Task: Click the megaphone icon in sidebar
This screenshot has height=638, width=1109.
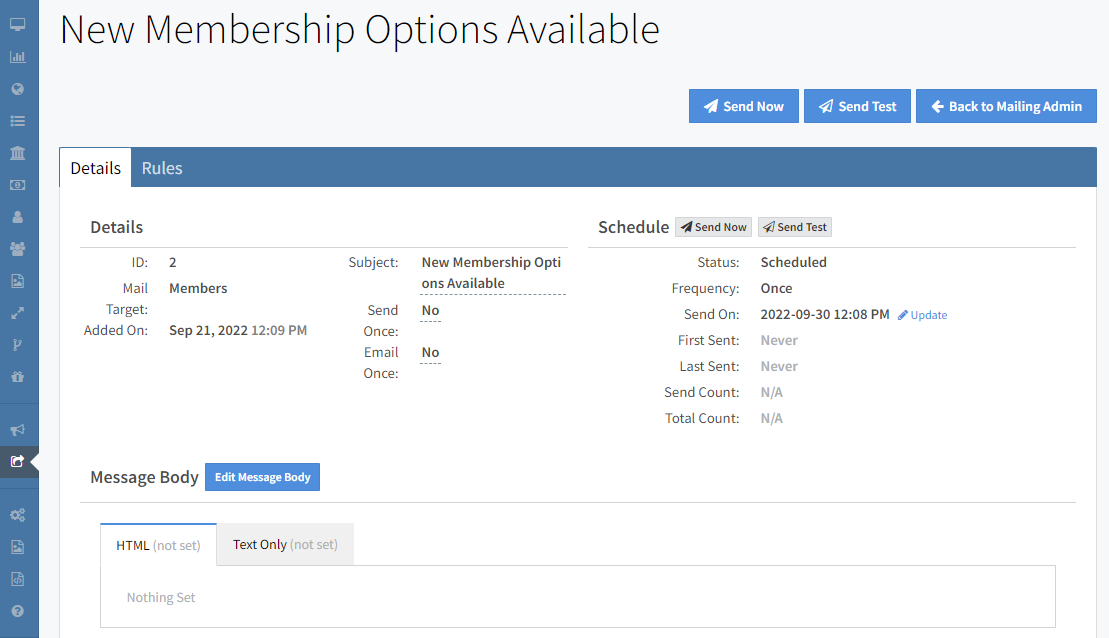Action: coord(17,430)
